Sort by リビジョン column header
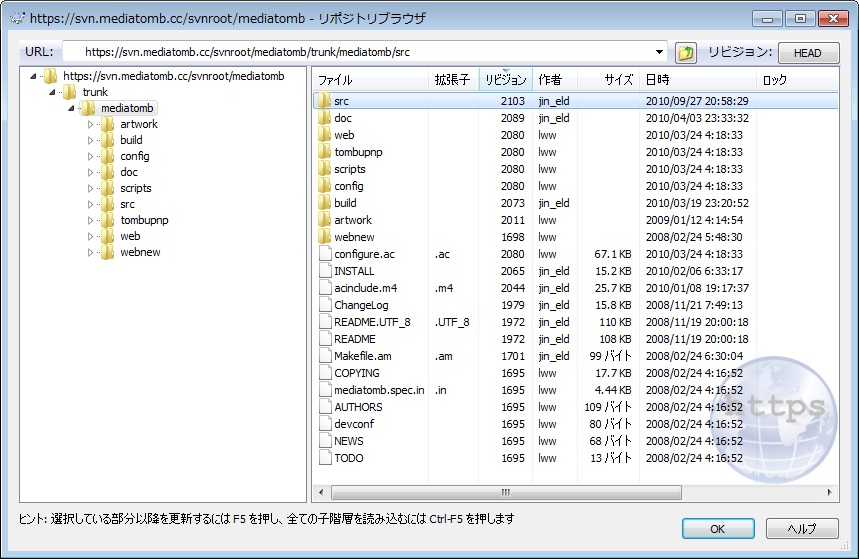Screen dimensions: 859x559 505,80
